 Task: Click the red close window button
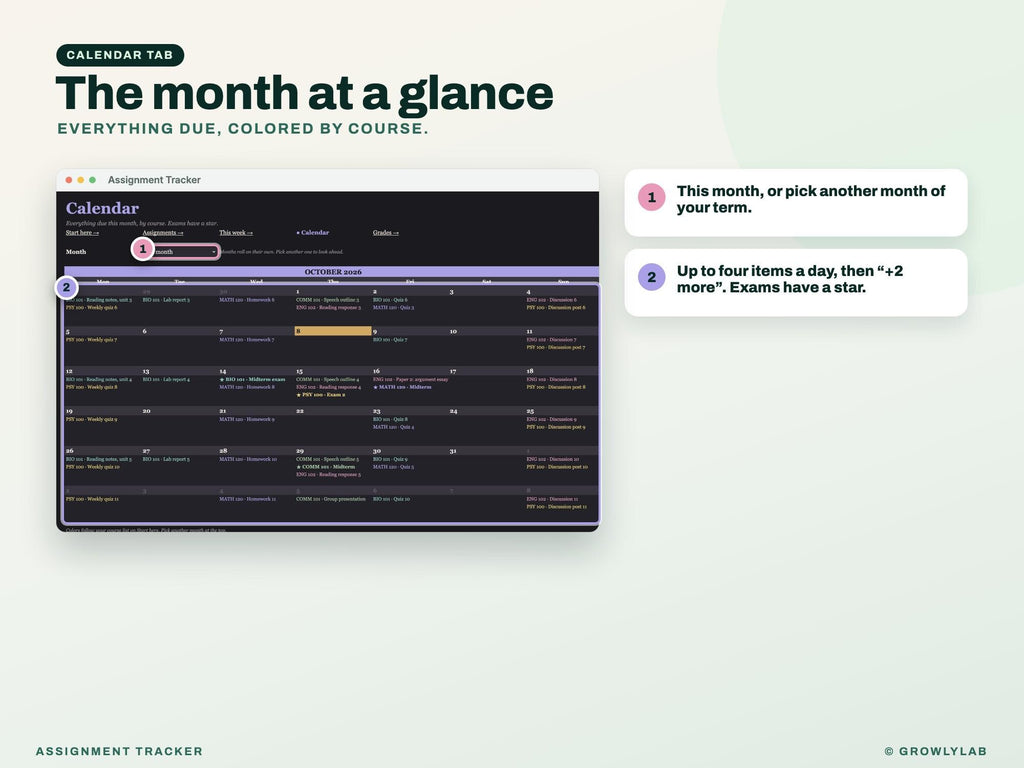69,180
